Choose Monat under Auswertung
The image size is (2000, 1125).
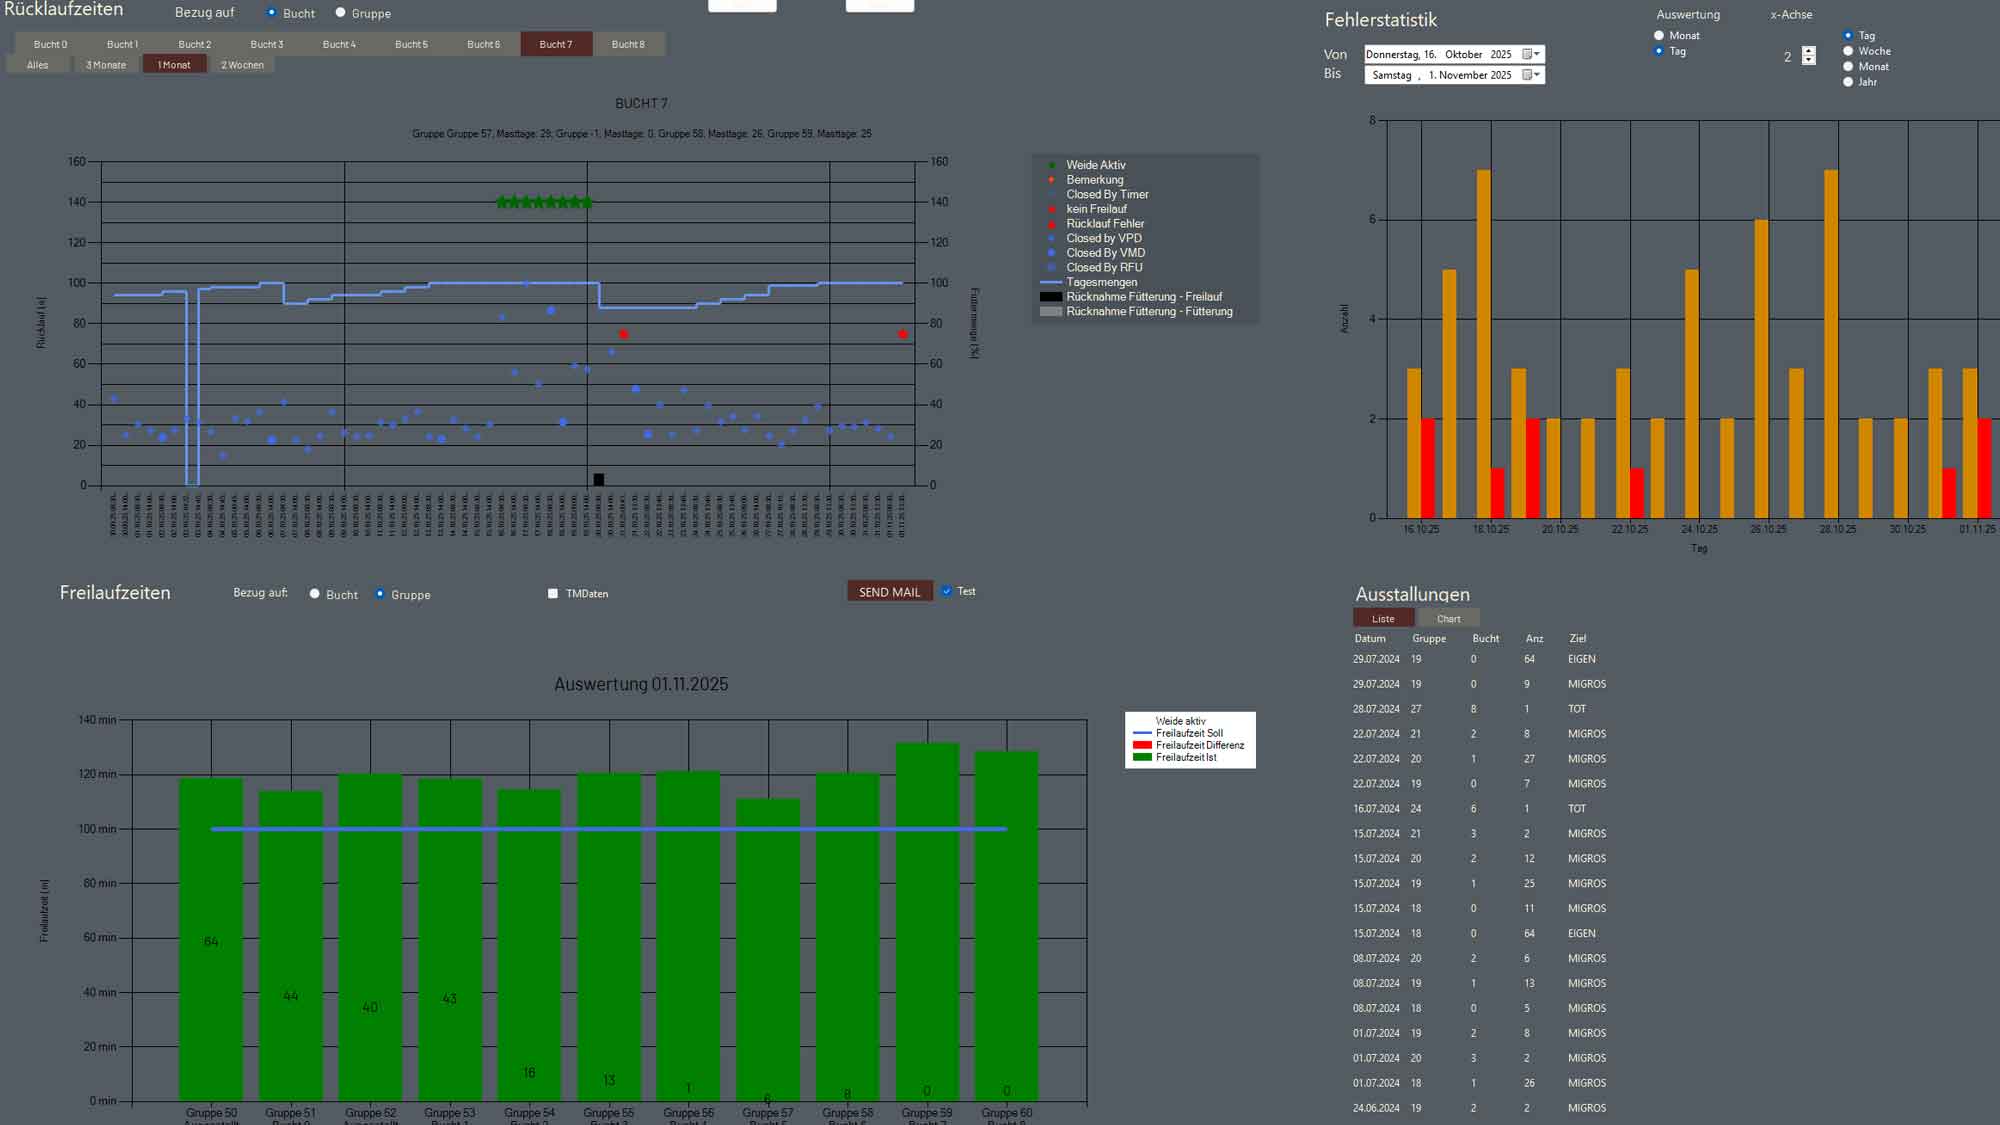tap(1659, 35)
